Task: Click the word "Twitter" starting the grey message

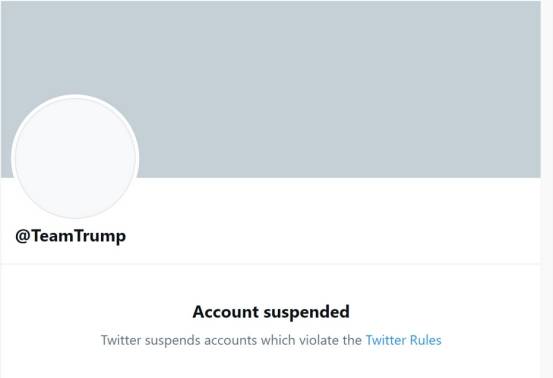Action: point(121,340)
